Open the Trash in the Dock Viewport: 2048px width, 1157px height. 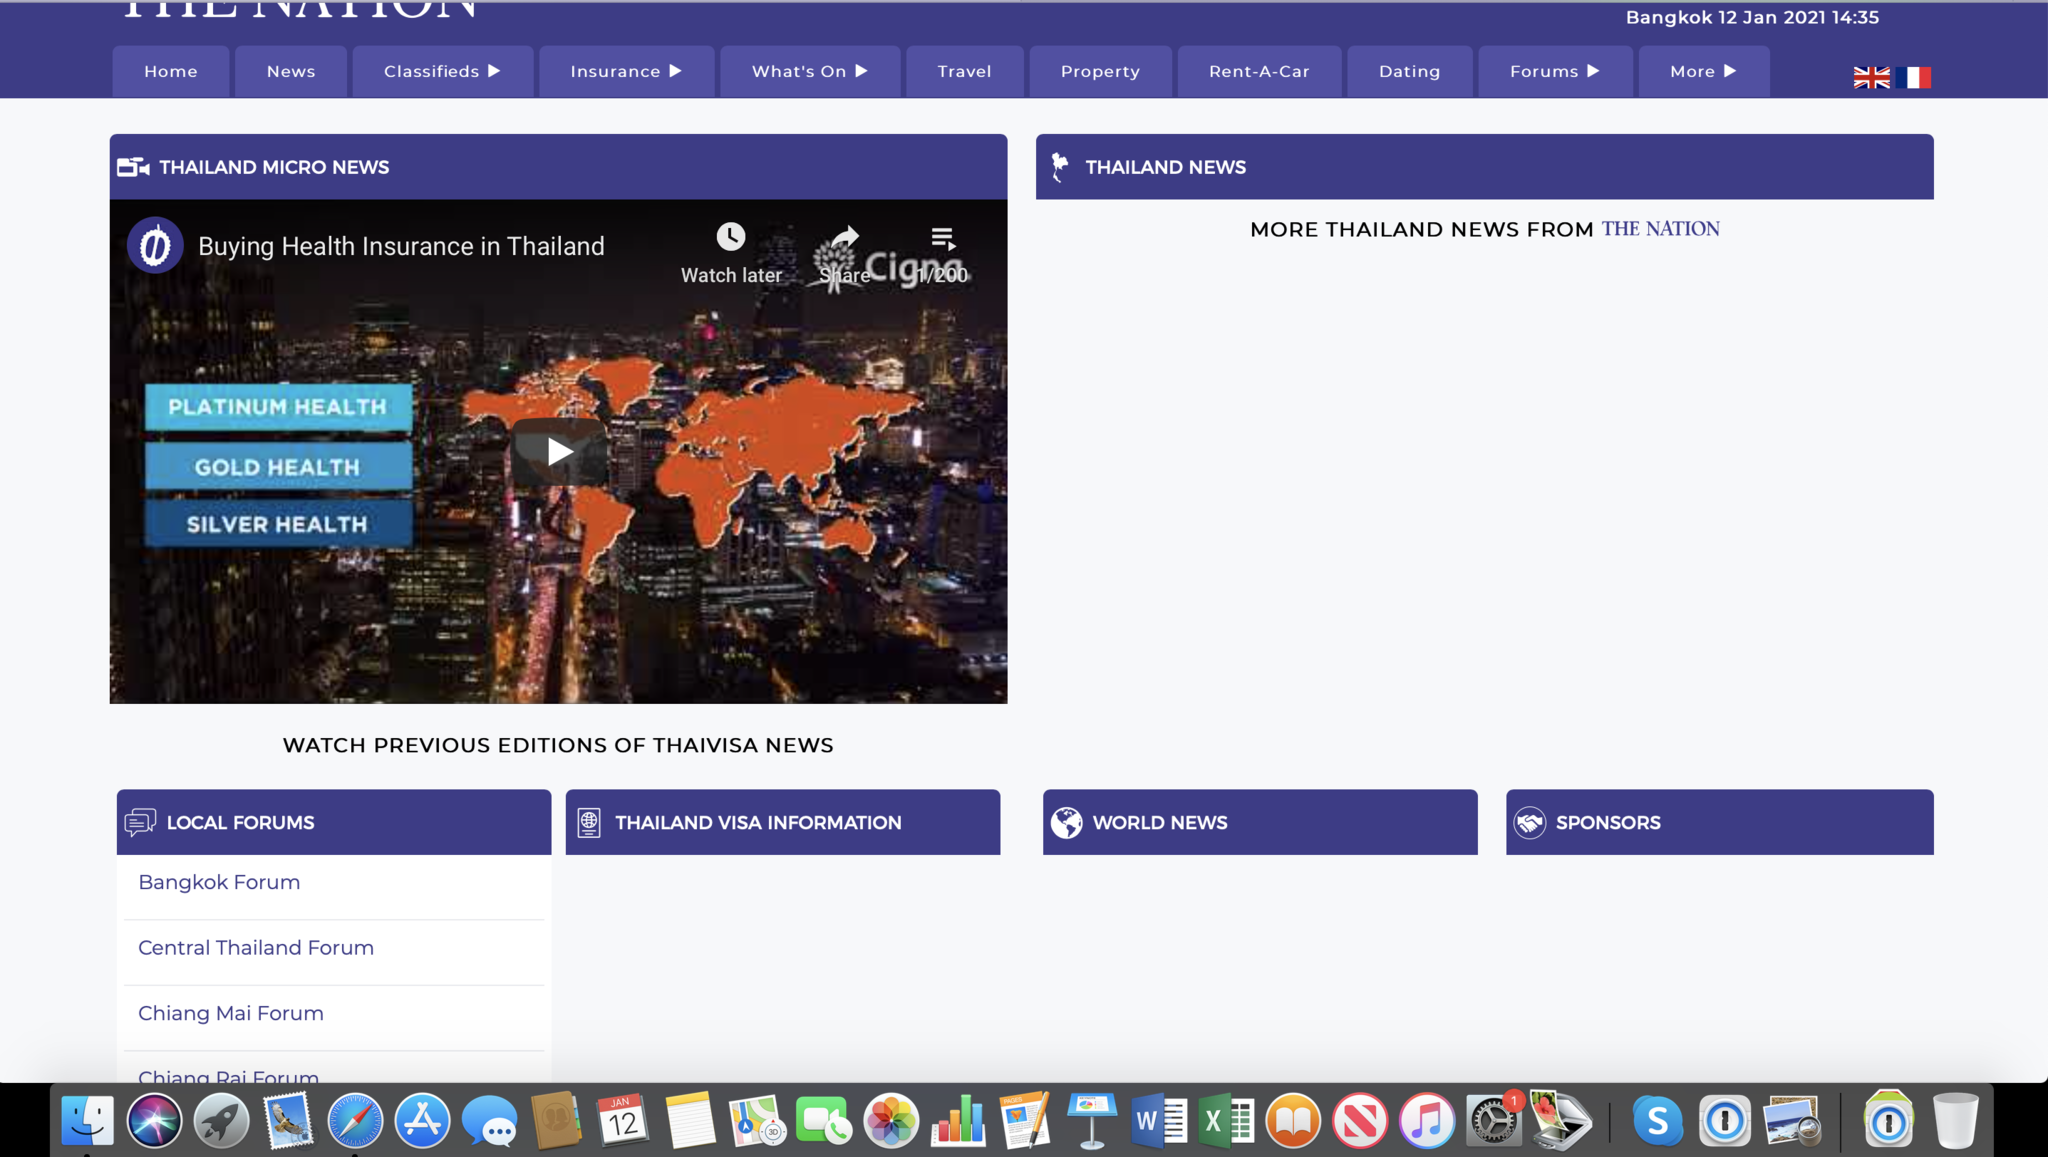pos(1955,1120)
